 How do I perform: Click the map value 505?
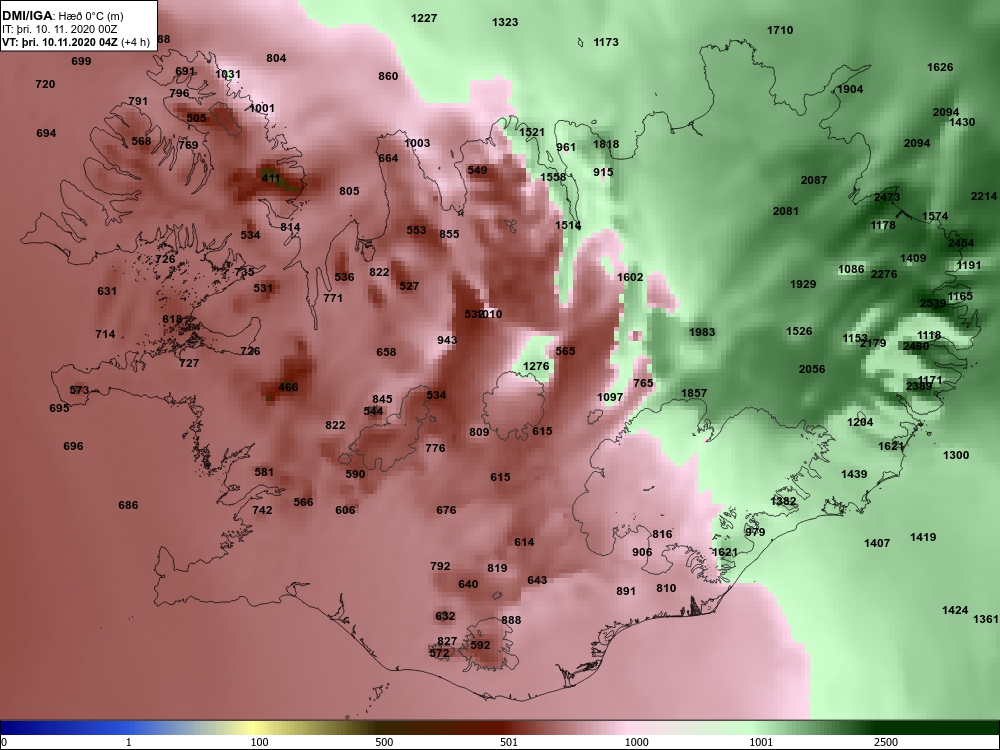[x=196, y=118]
